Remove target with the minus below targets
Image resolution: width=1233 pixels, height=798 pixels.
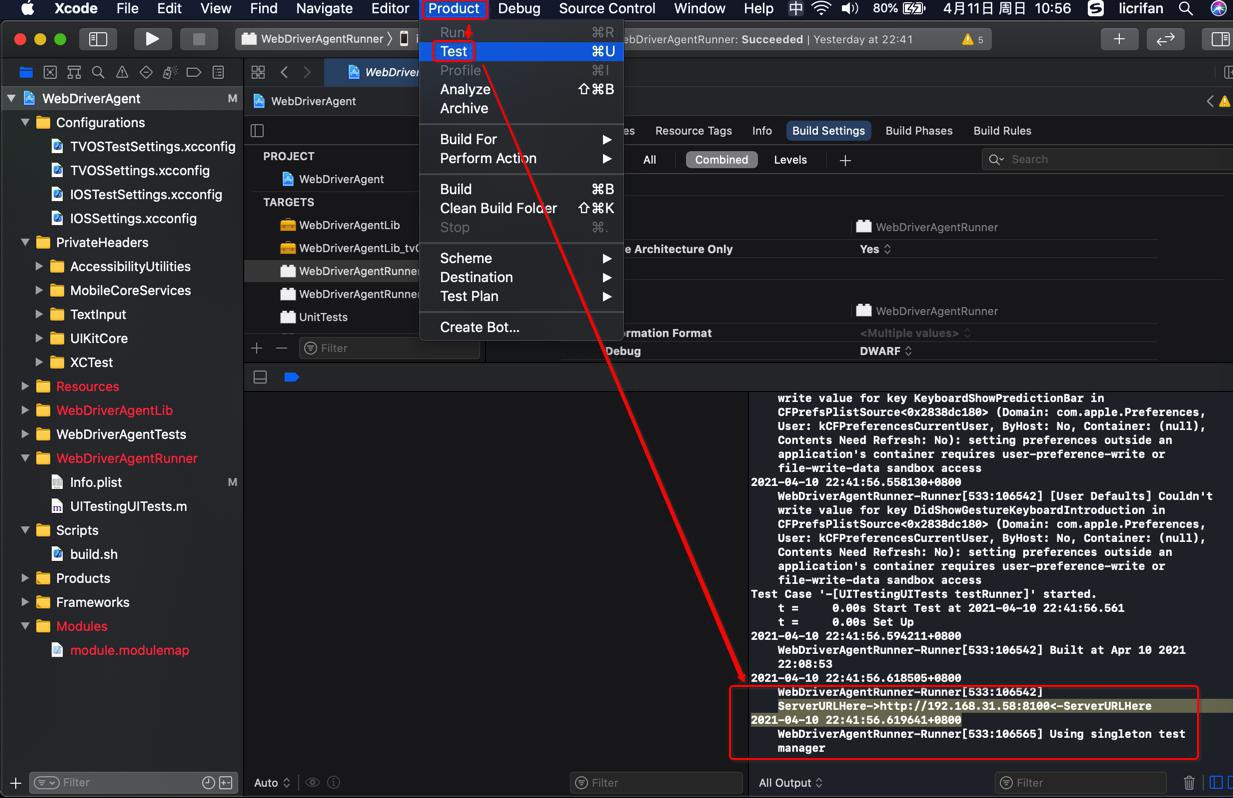point(281,348)
